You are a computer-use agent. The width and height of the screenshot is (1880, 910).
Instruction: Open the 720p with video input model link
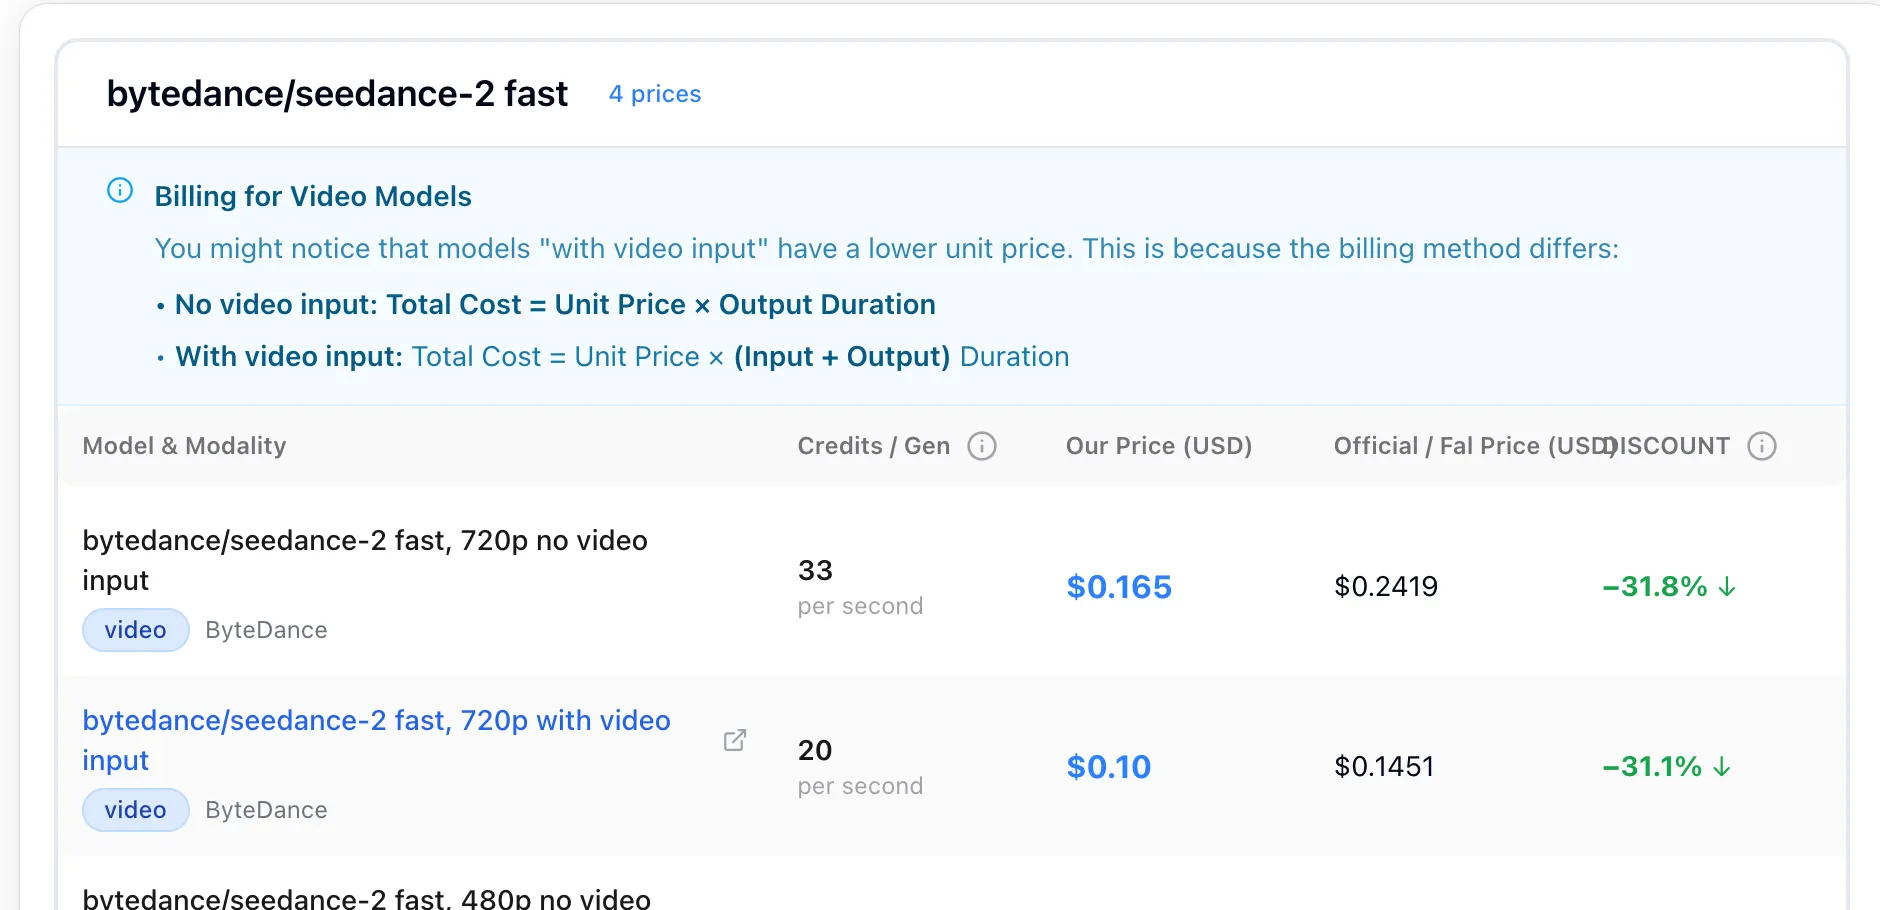click(x=376, y=740)
